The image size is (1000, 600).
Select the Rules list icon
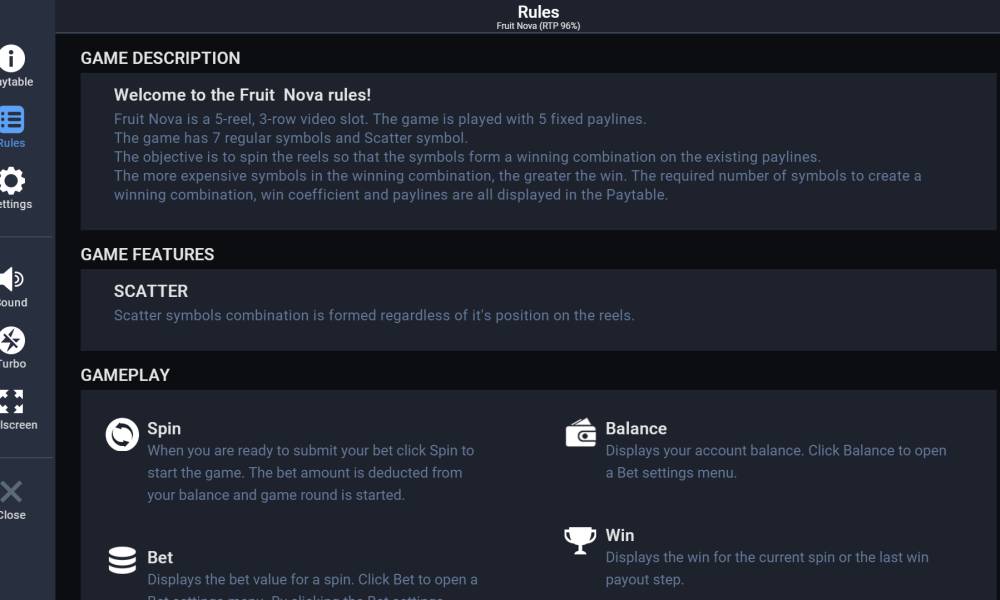[11, 120]
